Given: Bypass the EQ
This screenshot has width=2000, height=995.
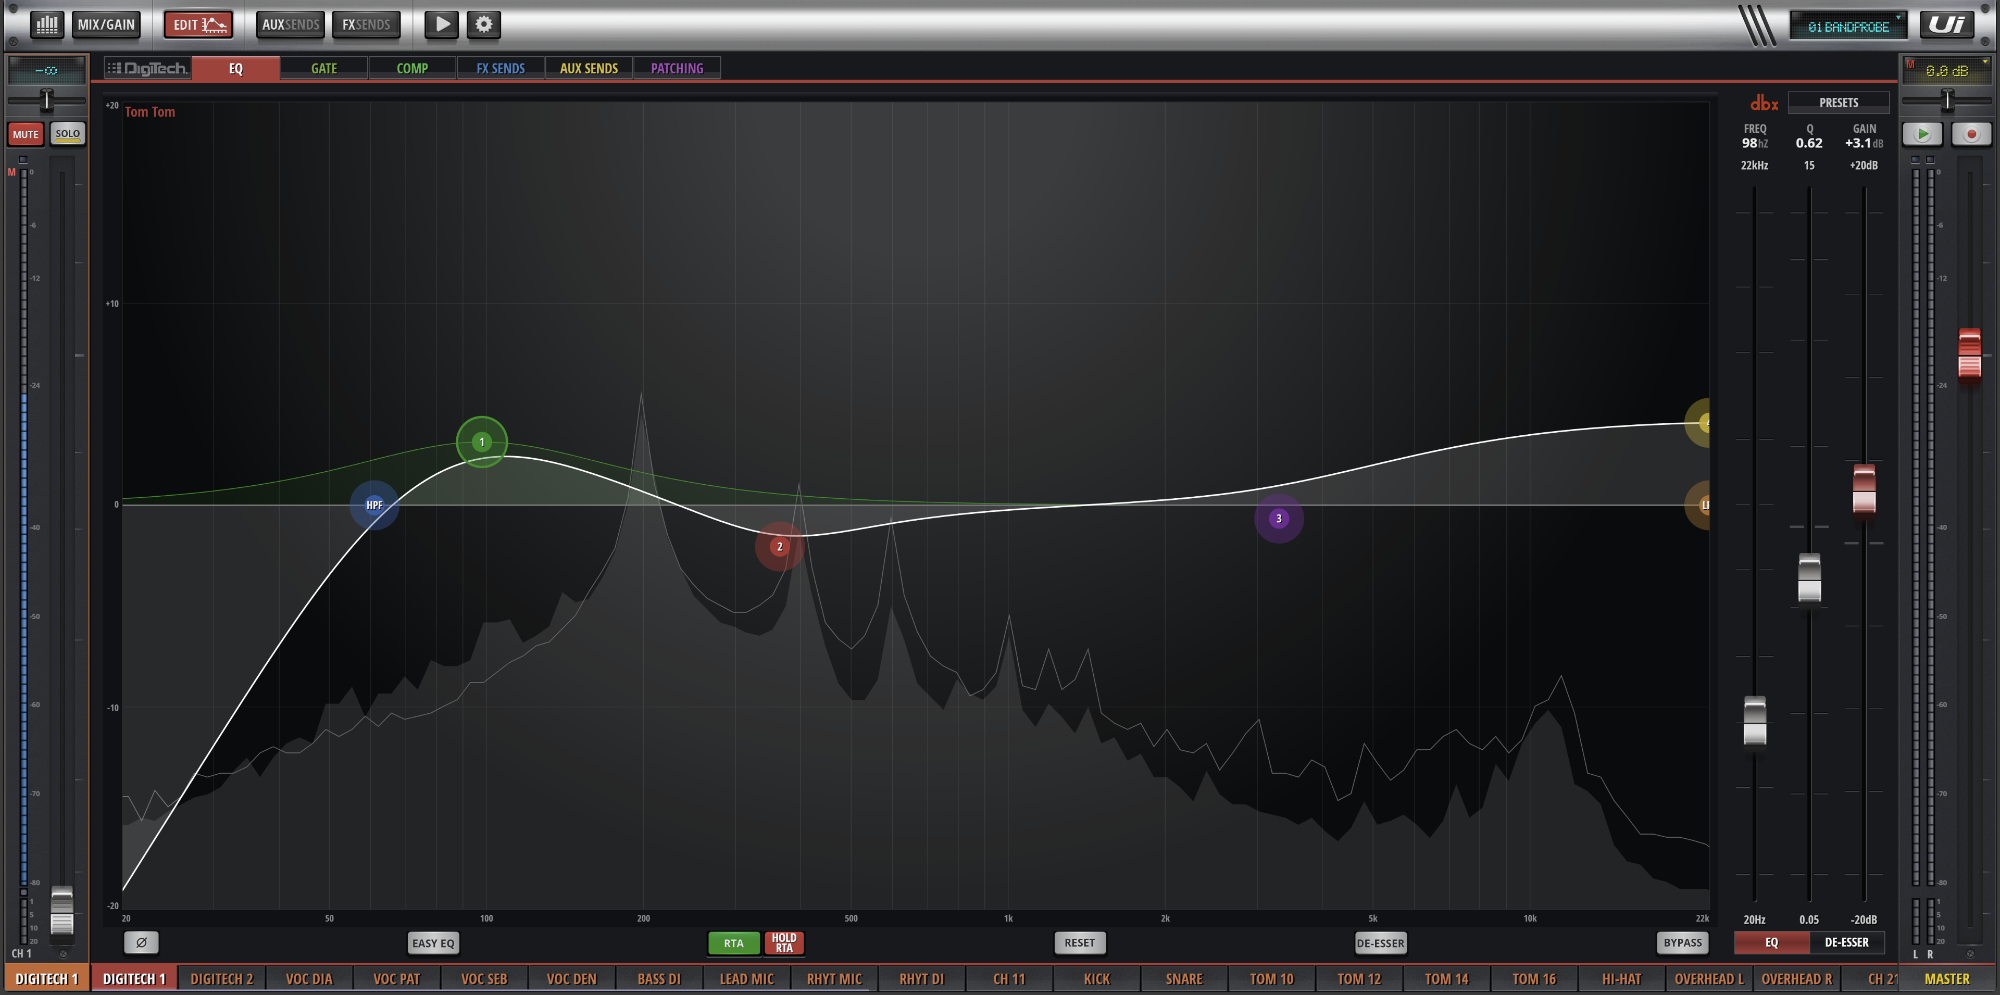Looking at the screenshot, I should coord(1682,943).
